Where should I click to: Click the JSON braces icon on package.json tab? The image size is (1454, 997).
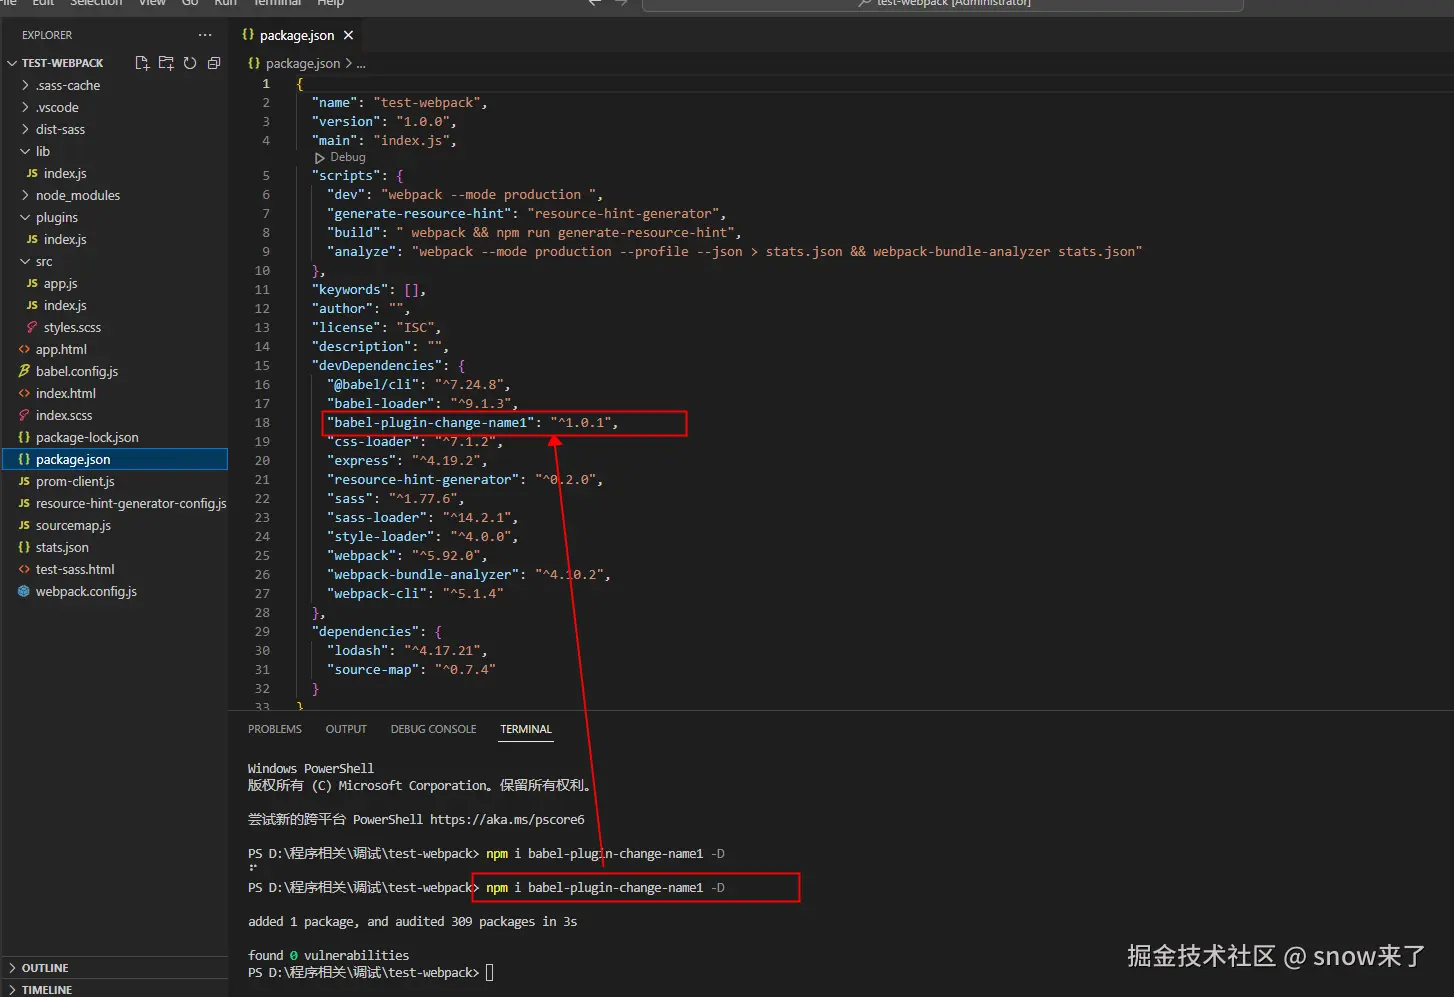click(x=248, y=35)
